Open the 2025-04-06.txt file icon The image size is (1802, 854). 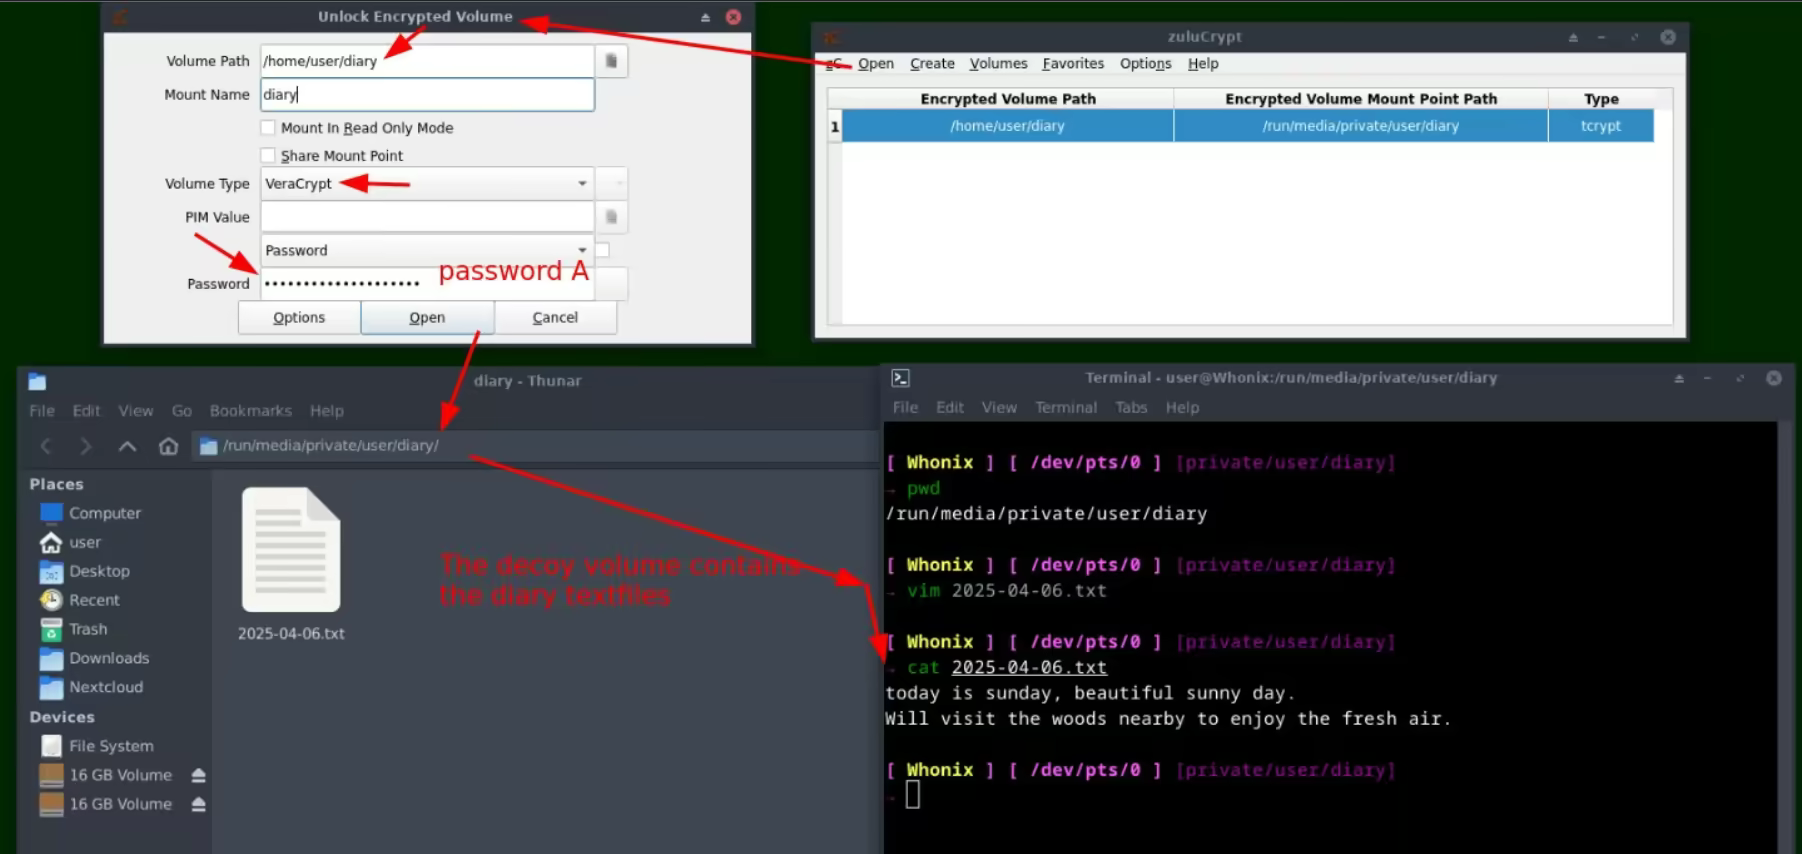coord(291,550)
